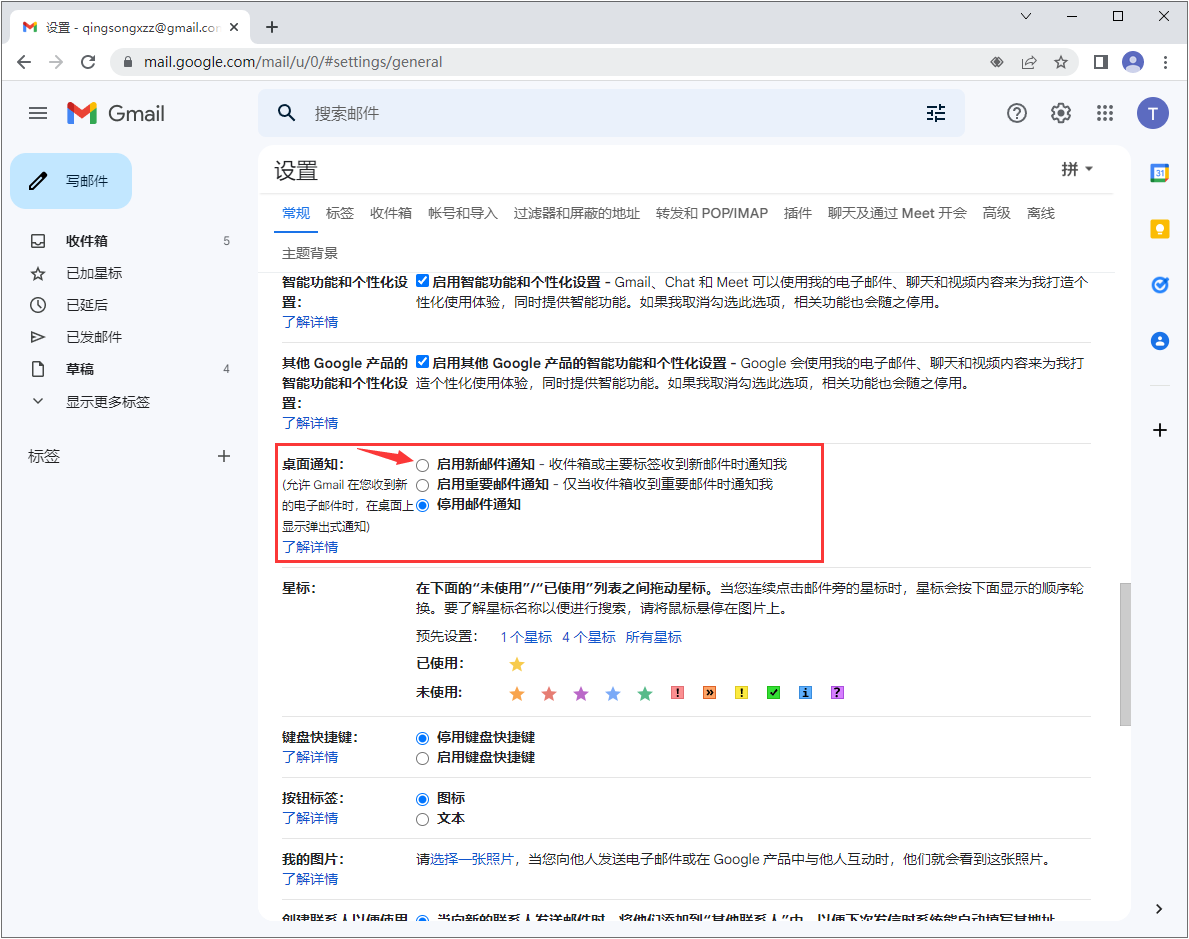The width and height of the screenshot is (1189, 939).
Task: Open Google Calendar side panel
Action: click(1159, 173)
